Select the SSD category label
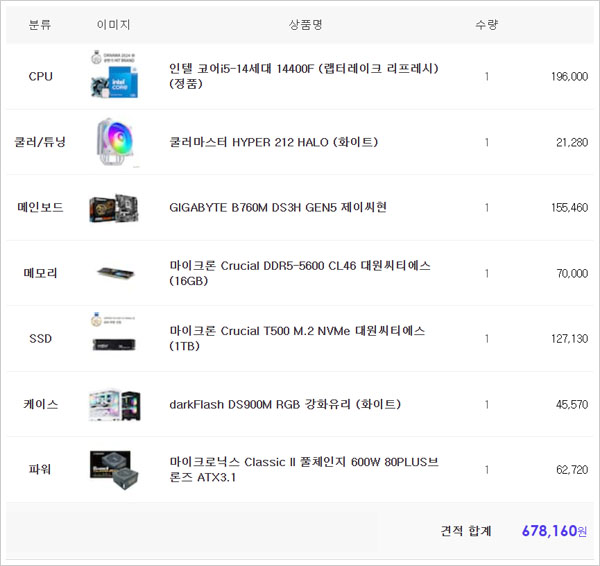Screen dimensions: 600x566 pos(40,339)
